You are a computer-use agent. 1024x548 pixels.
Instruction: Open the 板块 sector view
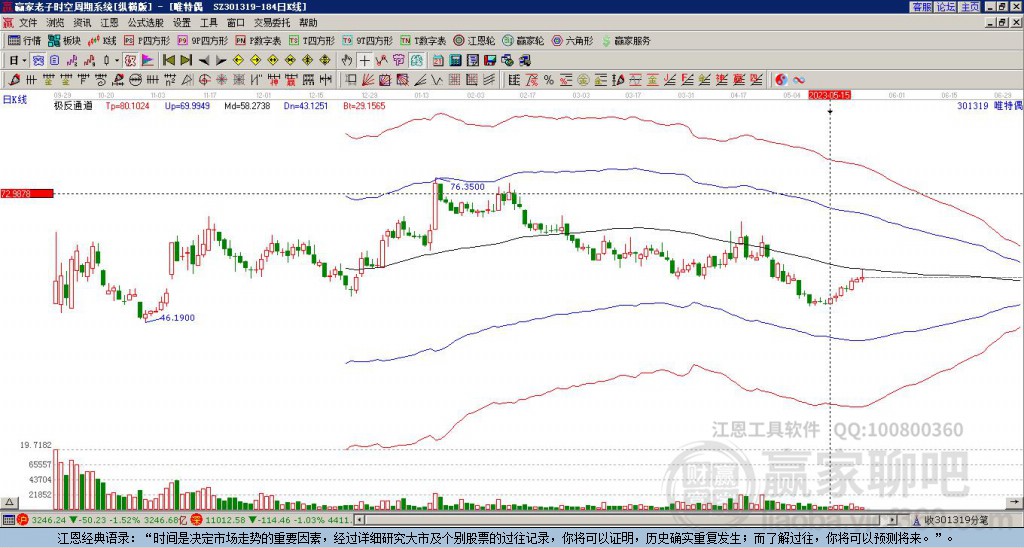pos(64,40)
